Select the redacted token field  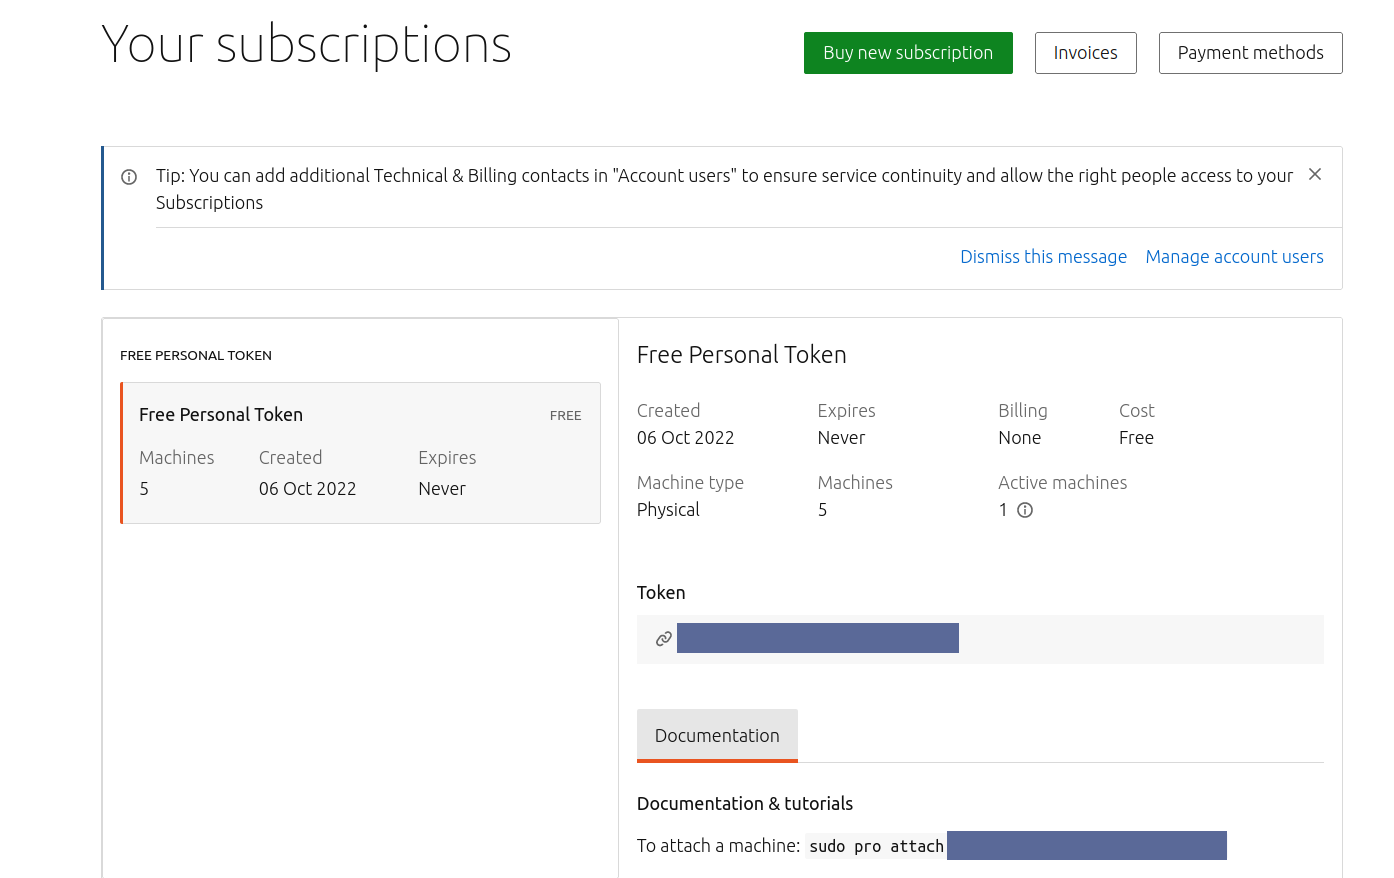coord(818,638)
